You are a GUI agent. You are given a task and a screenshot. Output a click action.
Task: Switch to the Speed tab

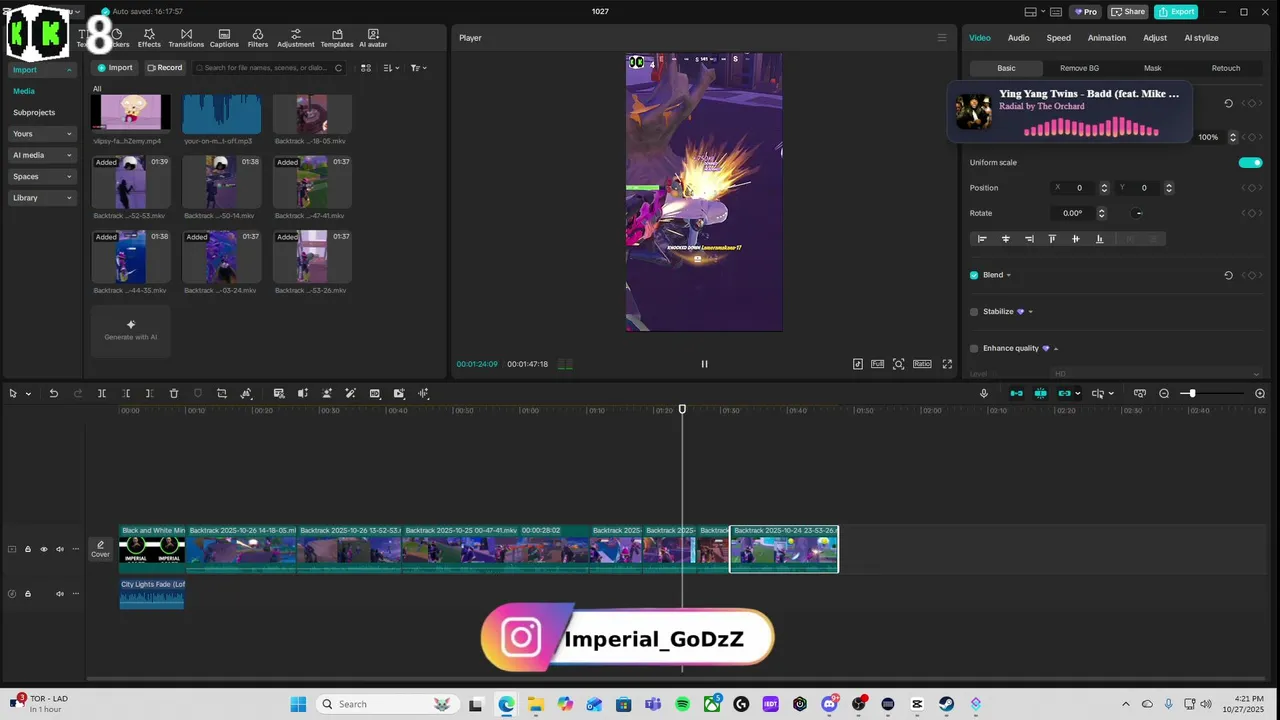click(1058, 38)
